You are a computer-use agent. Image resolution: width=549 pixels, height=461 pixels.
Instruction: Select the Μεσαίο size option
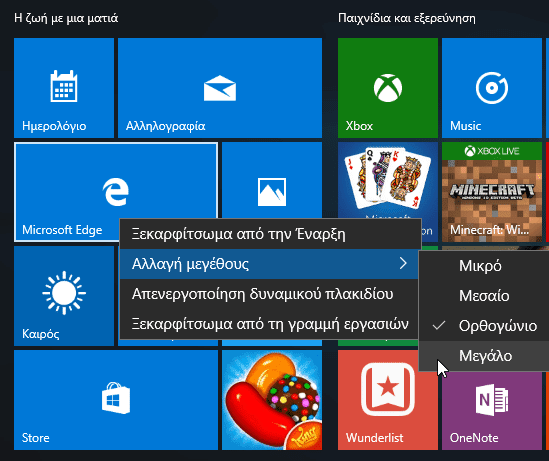click(484, 296)
